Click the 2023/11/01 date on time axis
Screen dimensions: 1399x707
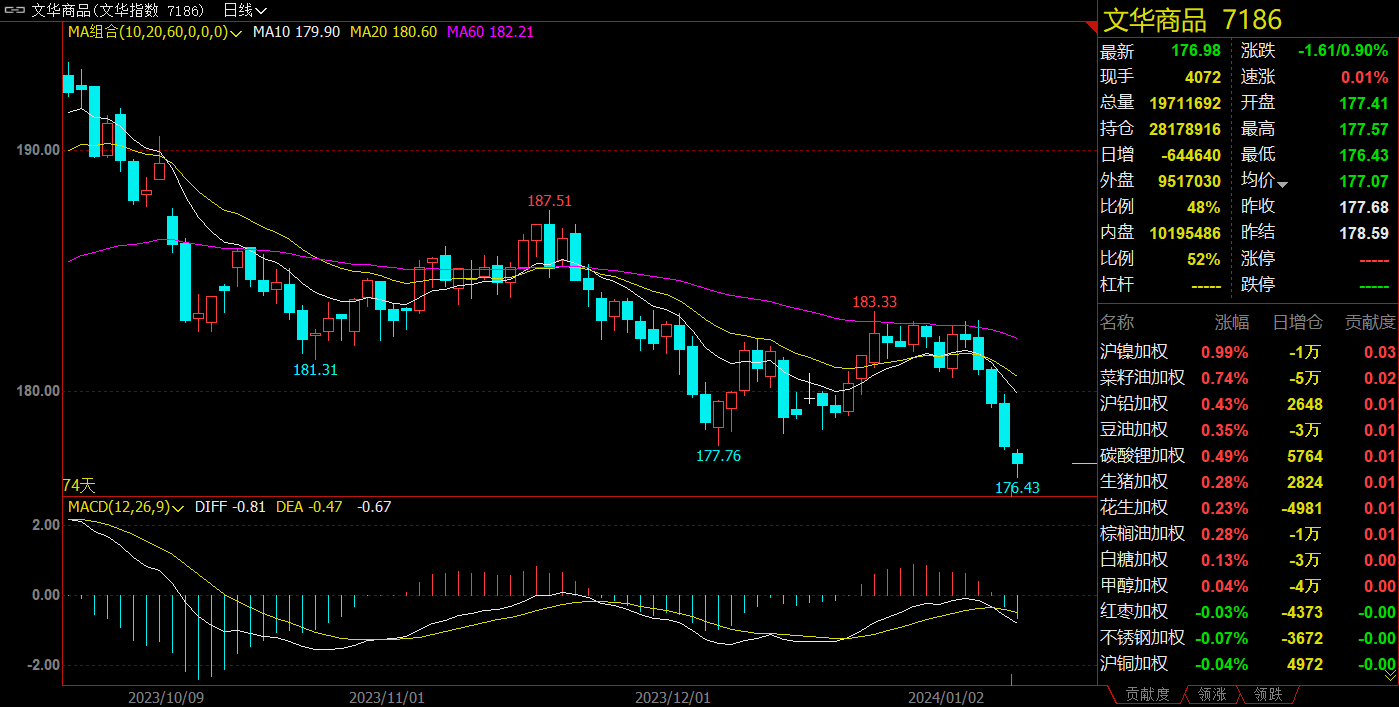click(389, 696)
